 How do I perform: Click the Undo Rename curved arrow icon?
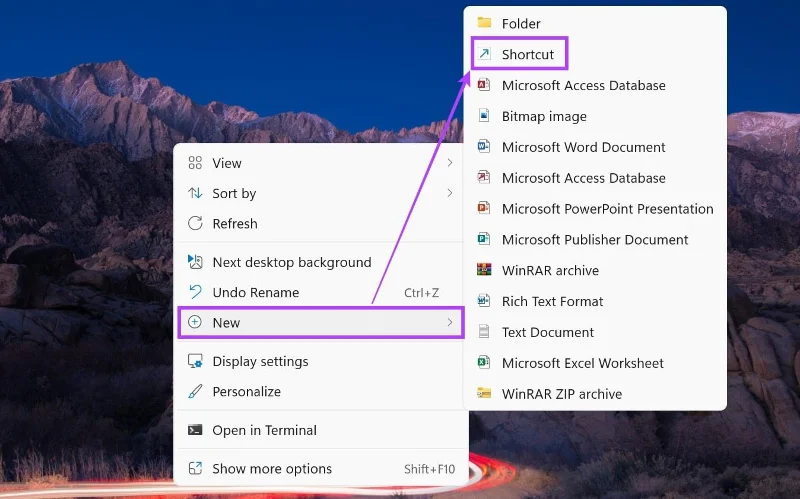[195, 292]
